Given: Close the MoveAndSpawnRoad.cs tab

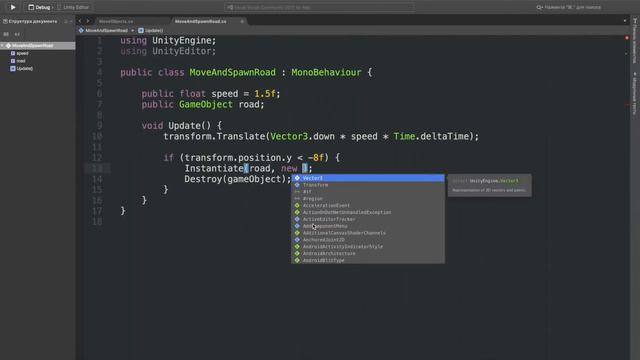Looking at the screenshot, I should point(242,21).
